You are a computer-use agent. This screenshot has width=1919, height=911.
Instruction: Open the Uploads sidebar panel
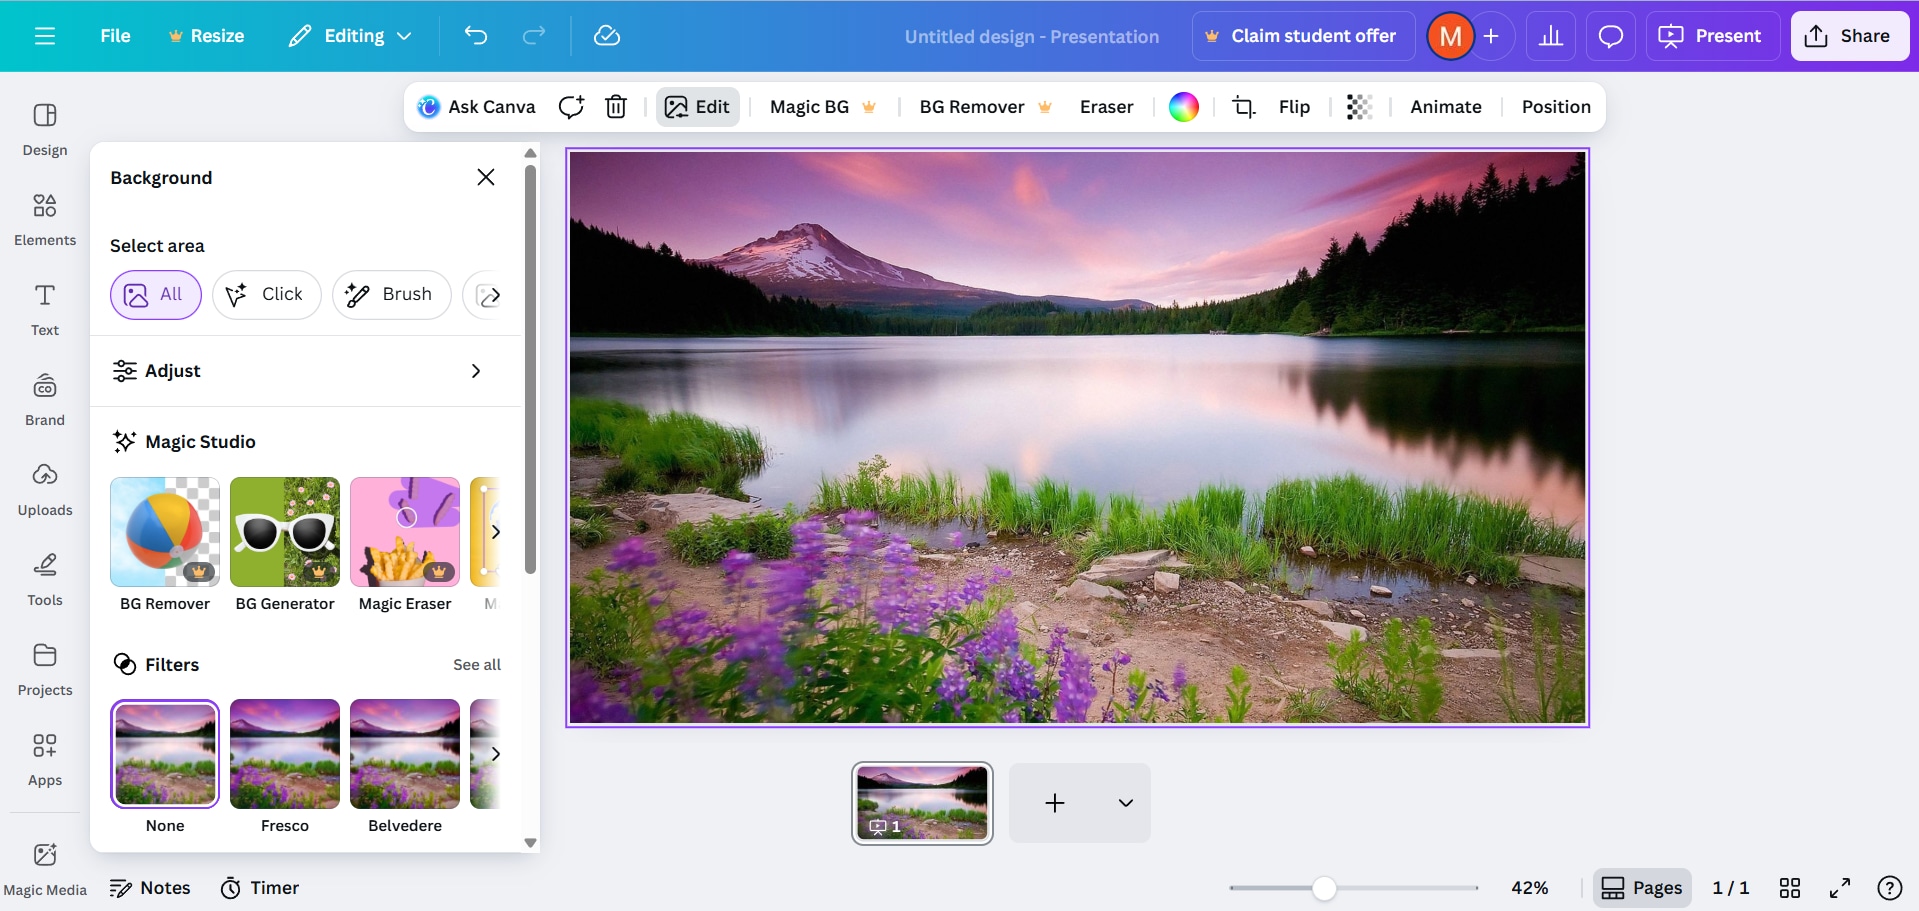pos(45,490)
